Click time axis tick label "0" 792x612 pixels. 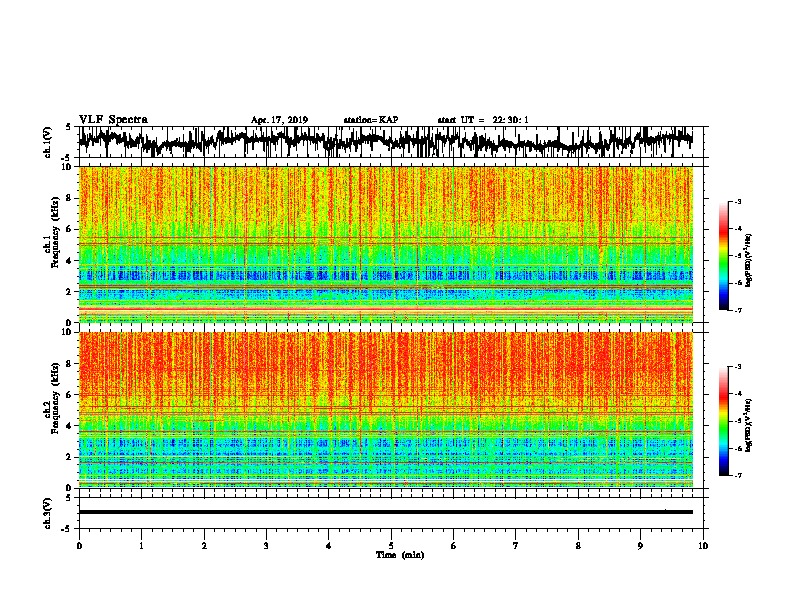(x=79, y=546)
